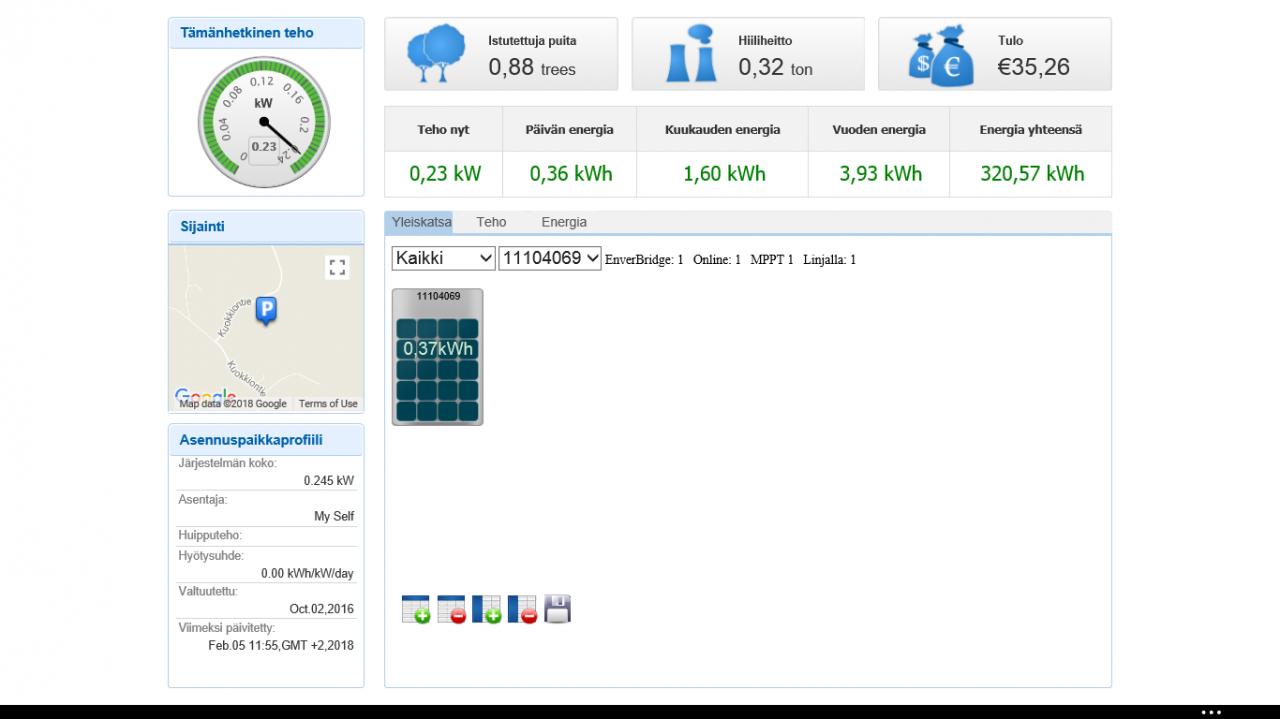Click the 0.245 kW system size value
The height and width of the screenshot is (719, 1280).
[x=329, y=481]
